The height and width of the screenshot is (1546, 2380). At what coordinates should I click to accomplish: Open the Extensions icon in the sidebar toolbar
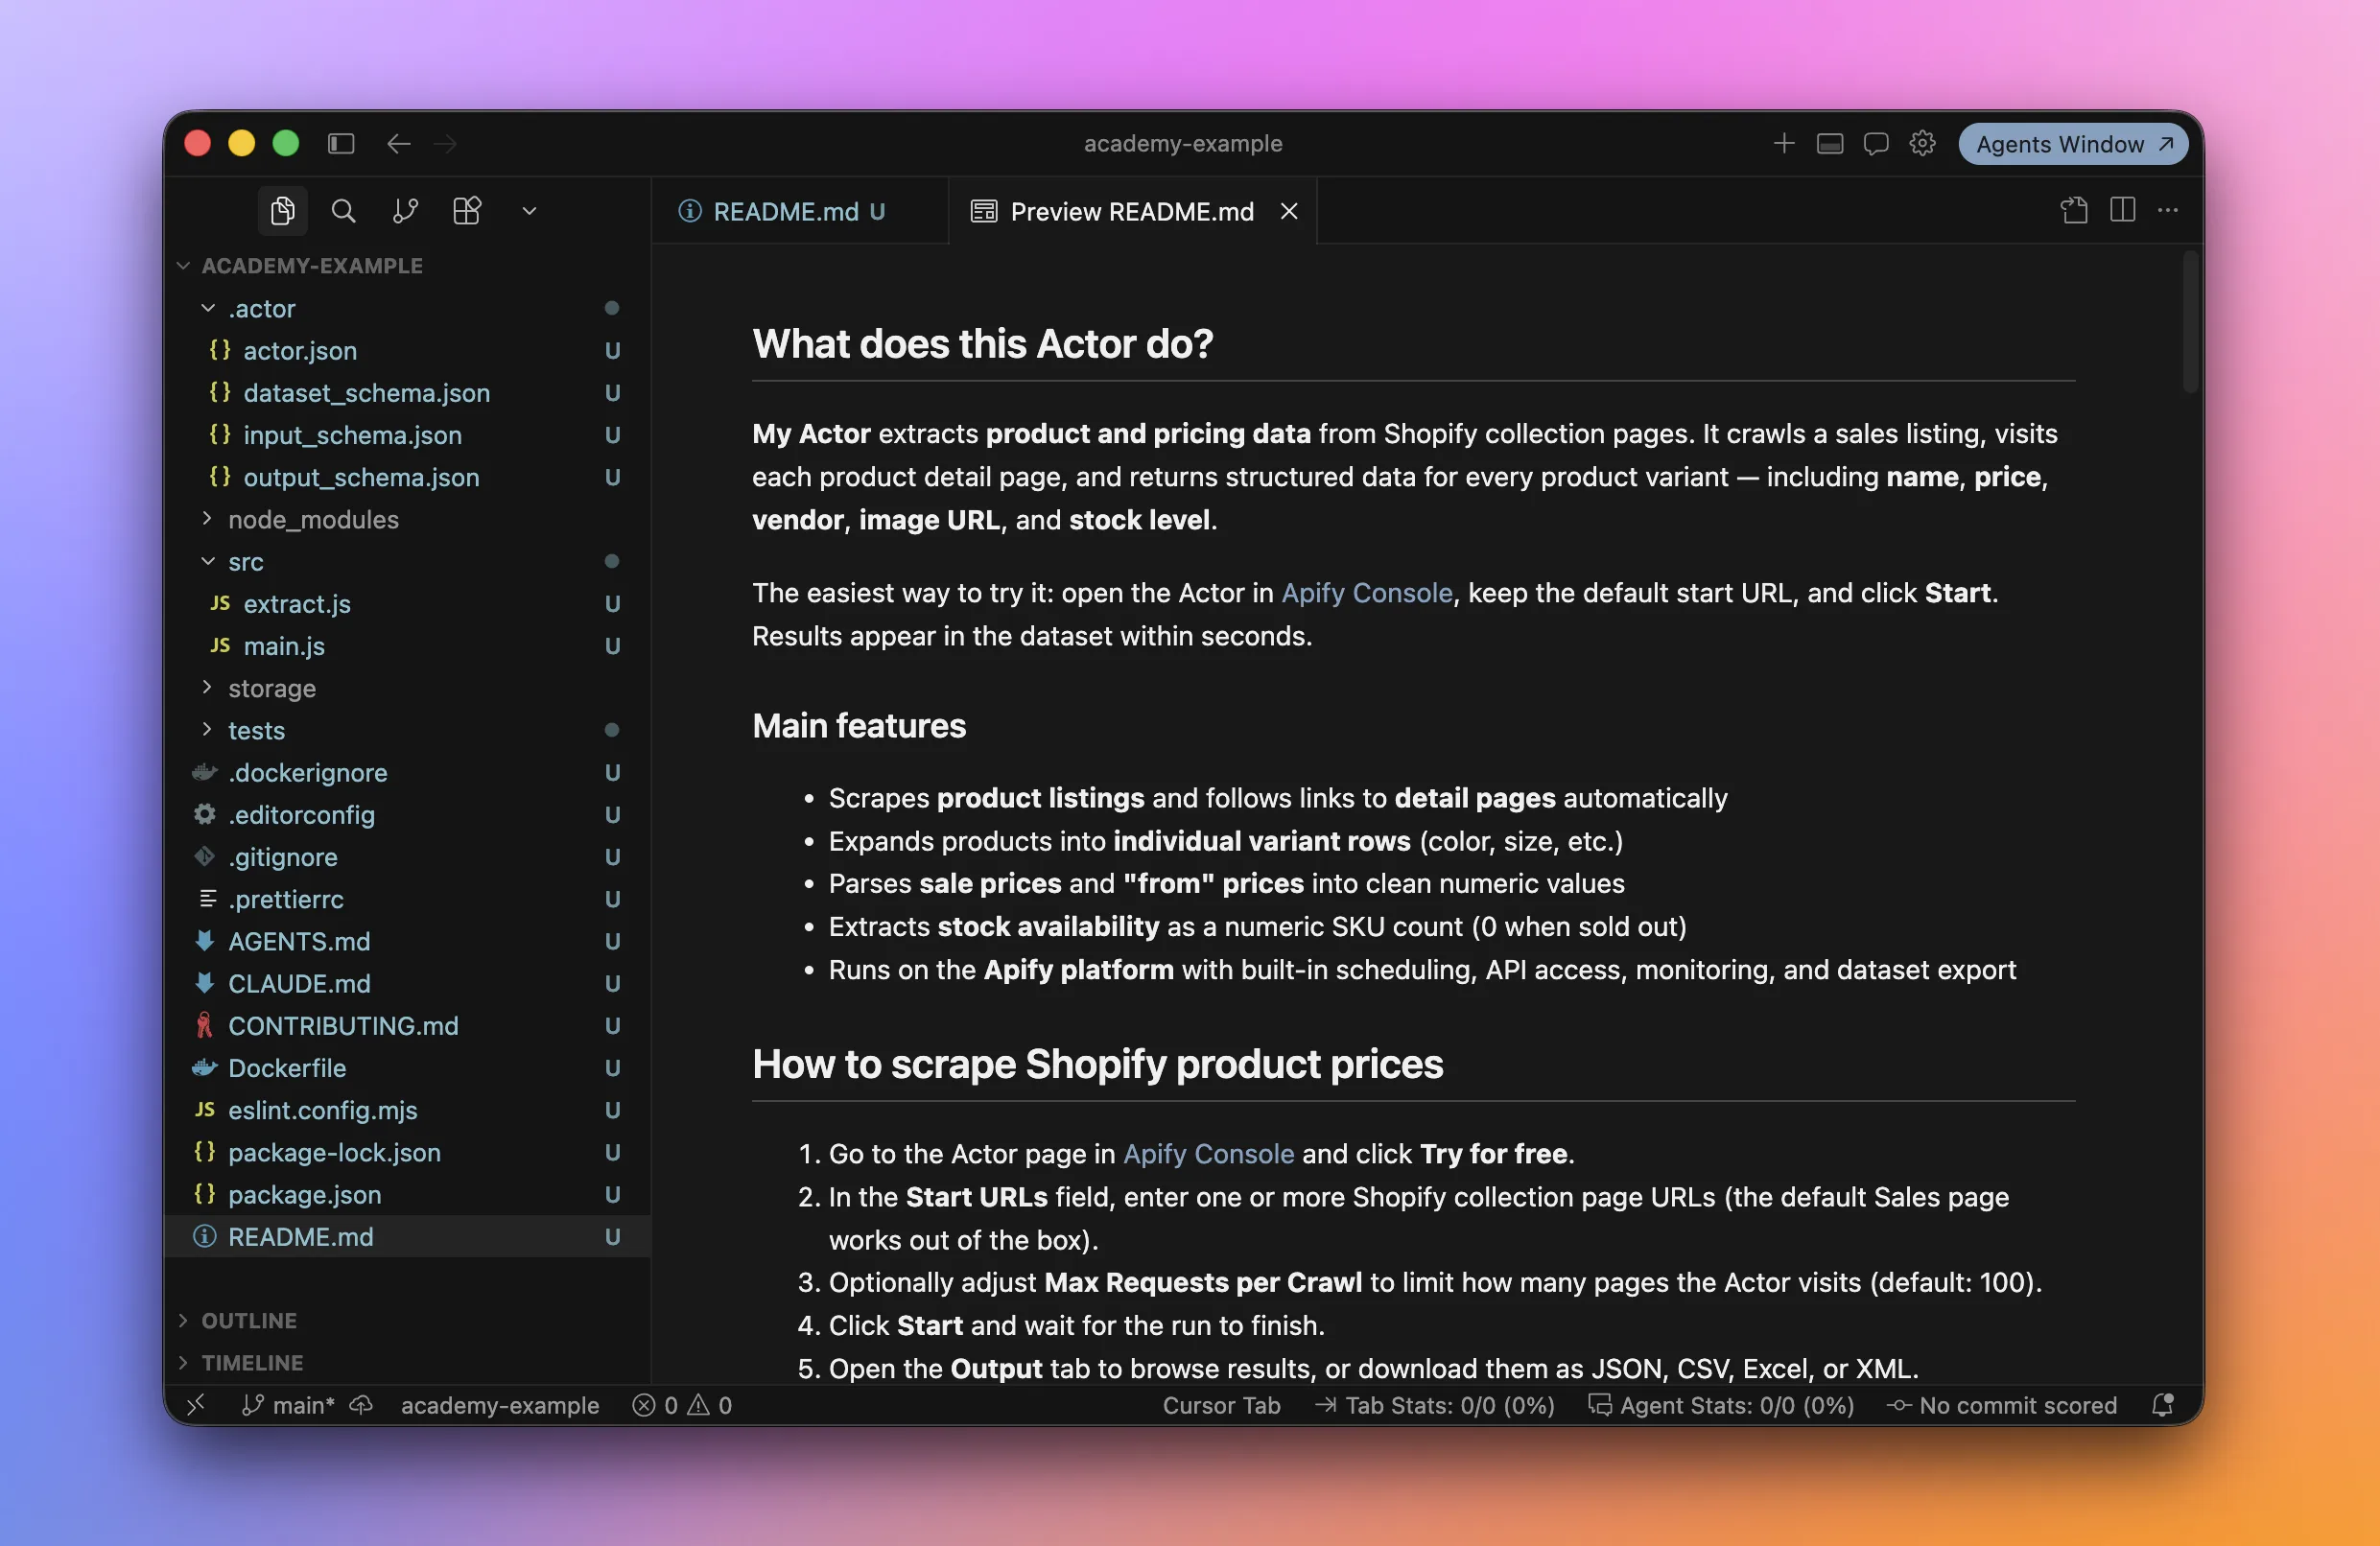tap(467, 211)
